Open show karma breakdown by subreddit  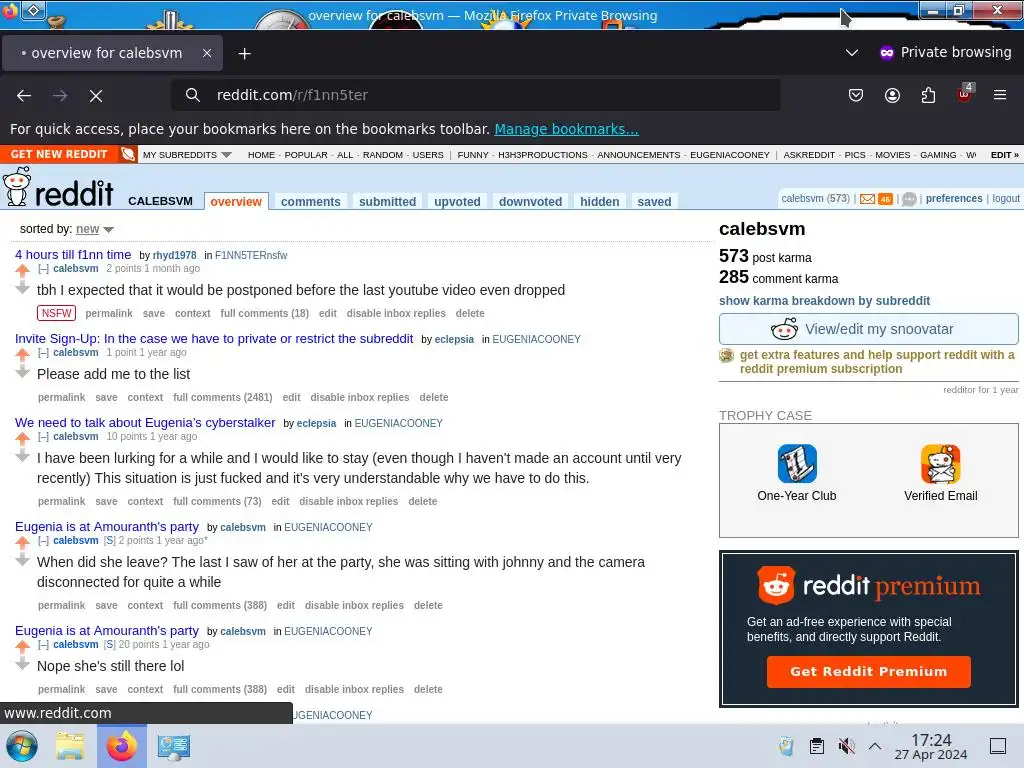point(824,301)
